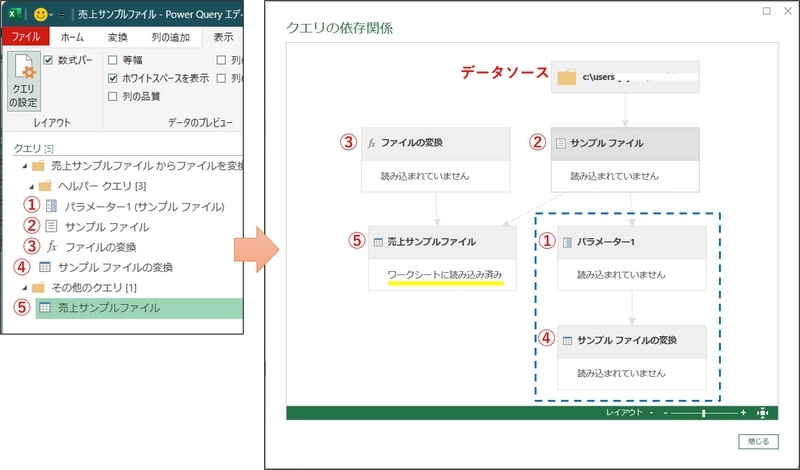Screen dimensions: 800x470
Task: Click the クエリ [5] pane header
Action: [33, 149]
